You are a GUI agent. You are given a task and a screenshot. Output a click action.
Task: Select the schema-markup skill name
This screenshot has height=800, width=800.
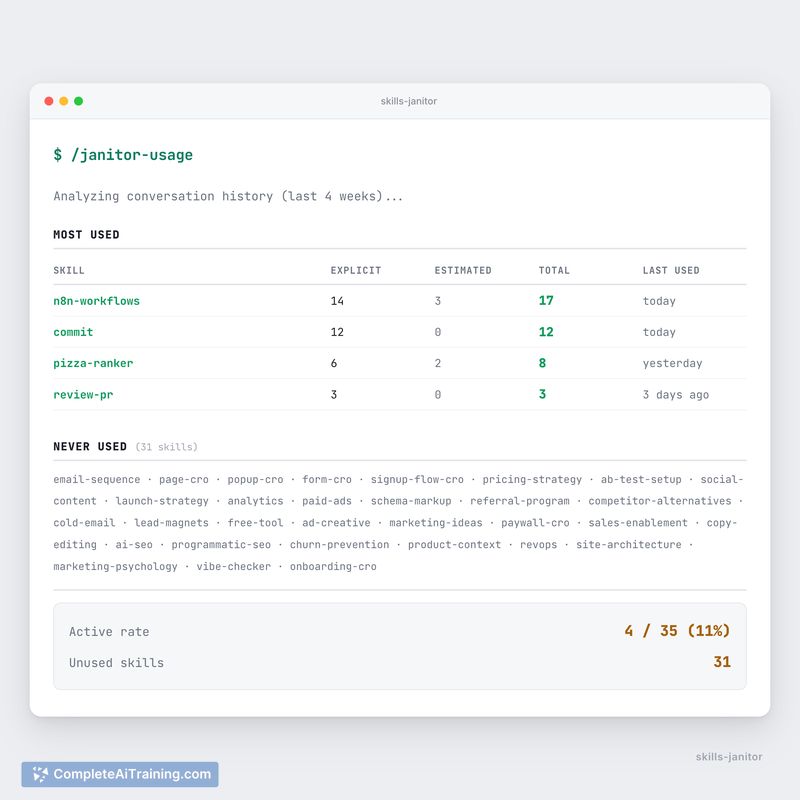point(411,501)
